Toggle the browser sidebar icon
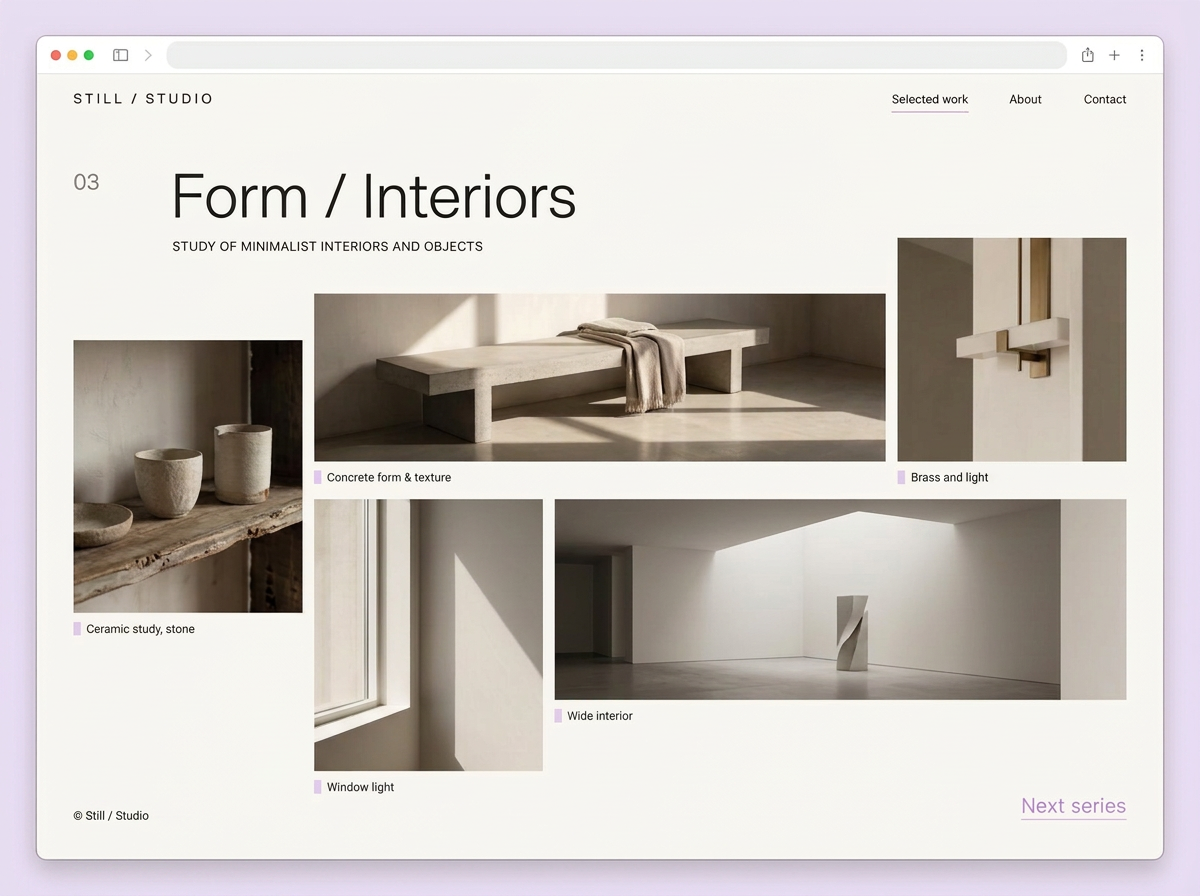Screen dimensions: 1200x896 tap(120, 55)
